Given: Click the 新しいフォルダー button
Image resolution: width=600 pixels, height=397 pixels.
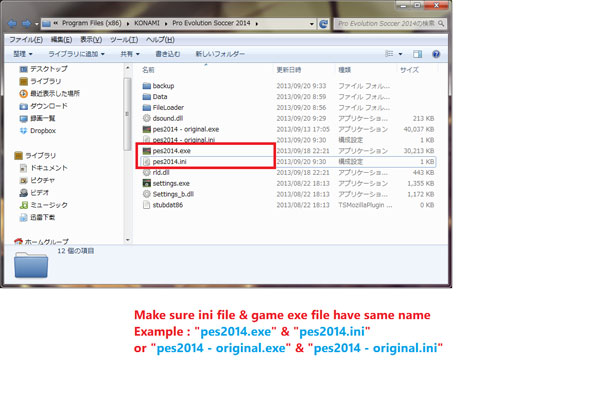Looking at the screenshot, I should click(x=220, y=54).
